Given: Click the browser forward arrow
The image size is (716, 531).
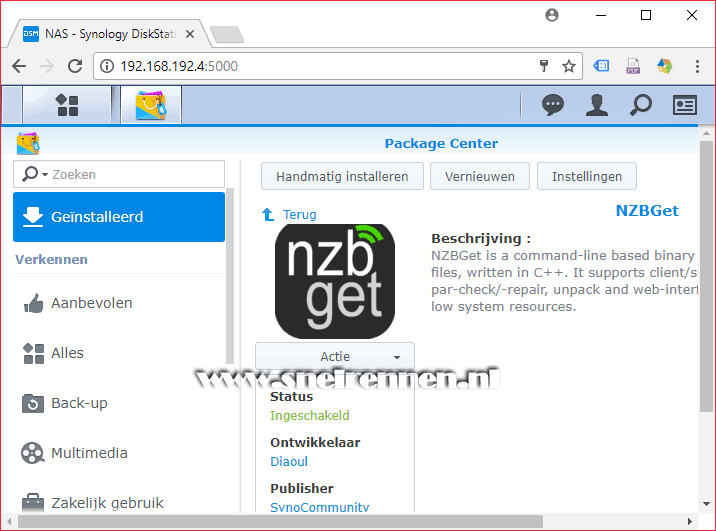Looking at the screenshot, I should 47,66.
